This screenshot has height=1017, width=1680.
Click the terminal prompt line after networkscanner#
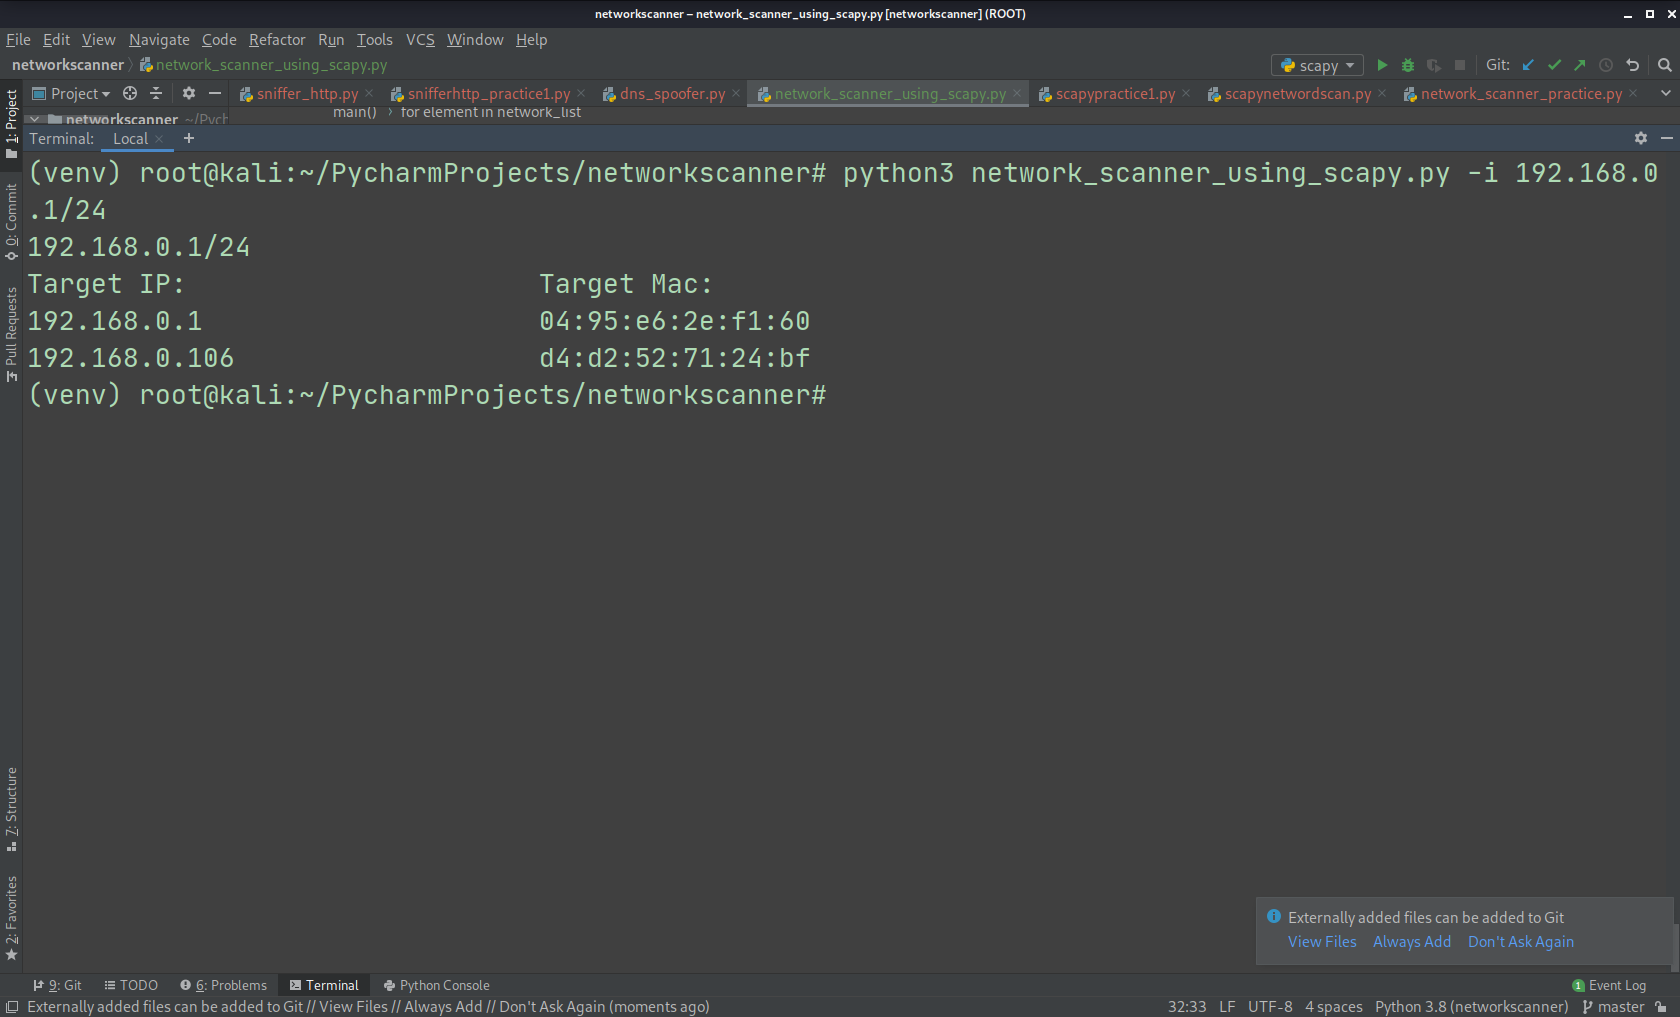(427, 395)
